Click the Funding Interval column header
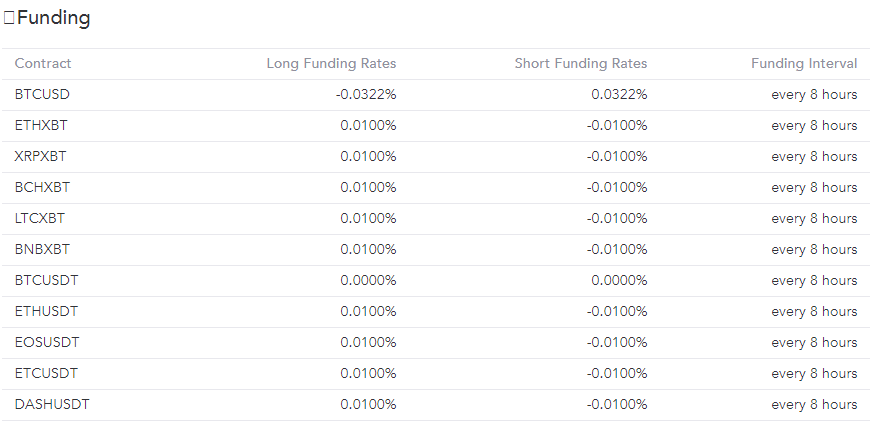Image resolution: width=885 pixels, height=435 pixels. click(804, 63)
